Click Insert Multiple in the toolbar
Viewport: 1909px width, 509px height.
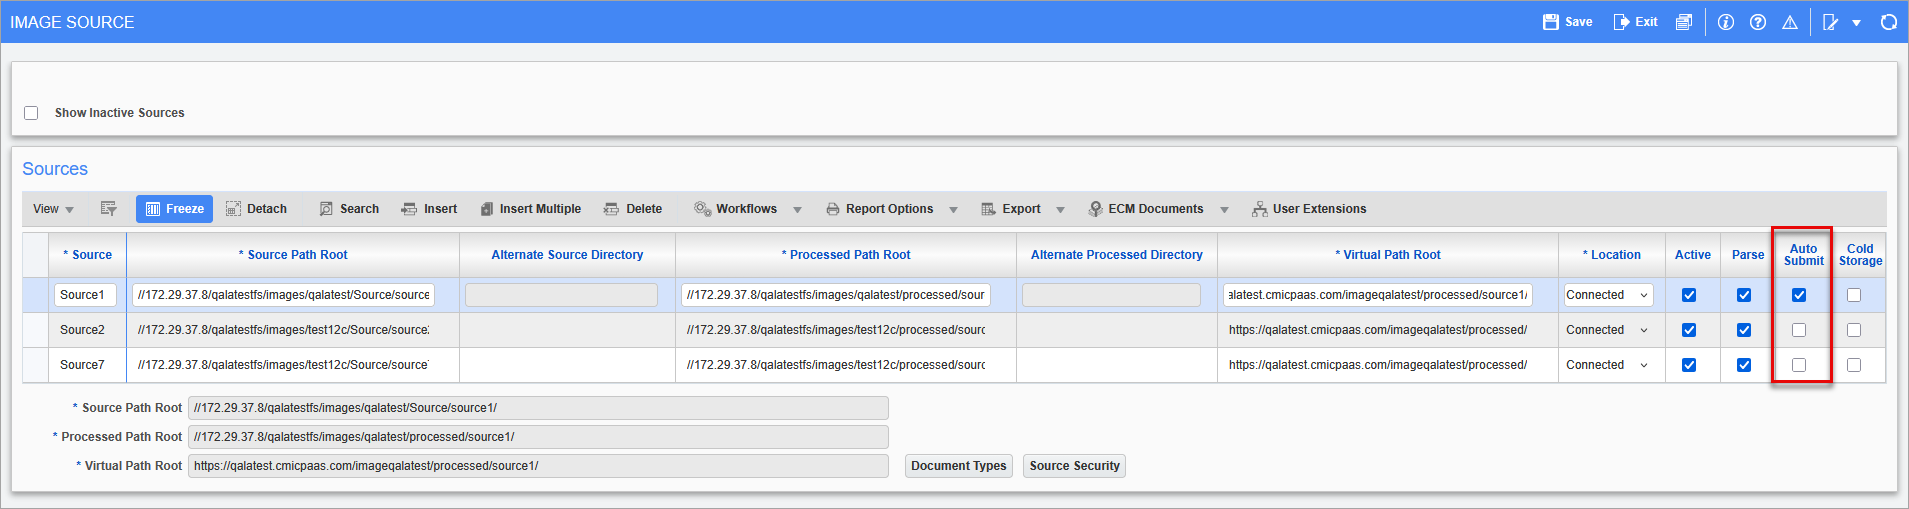531,209
